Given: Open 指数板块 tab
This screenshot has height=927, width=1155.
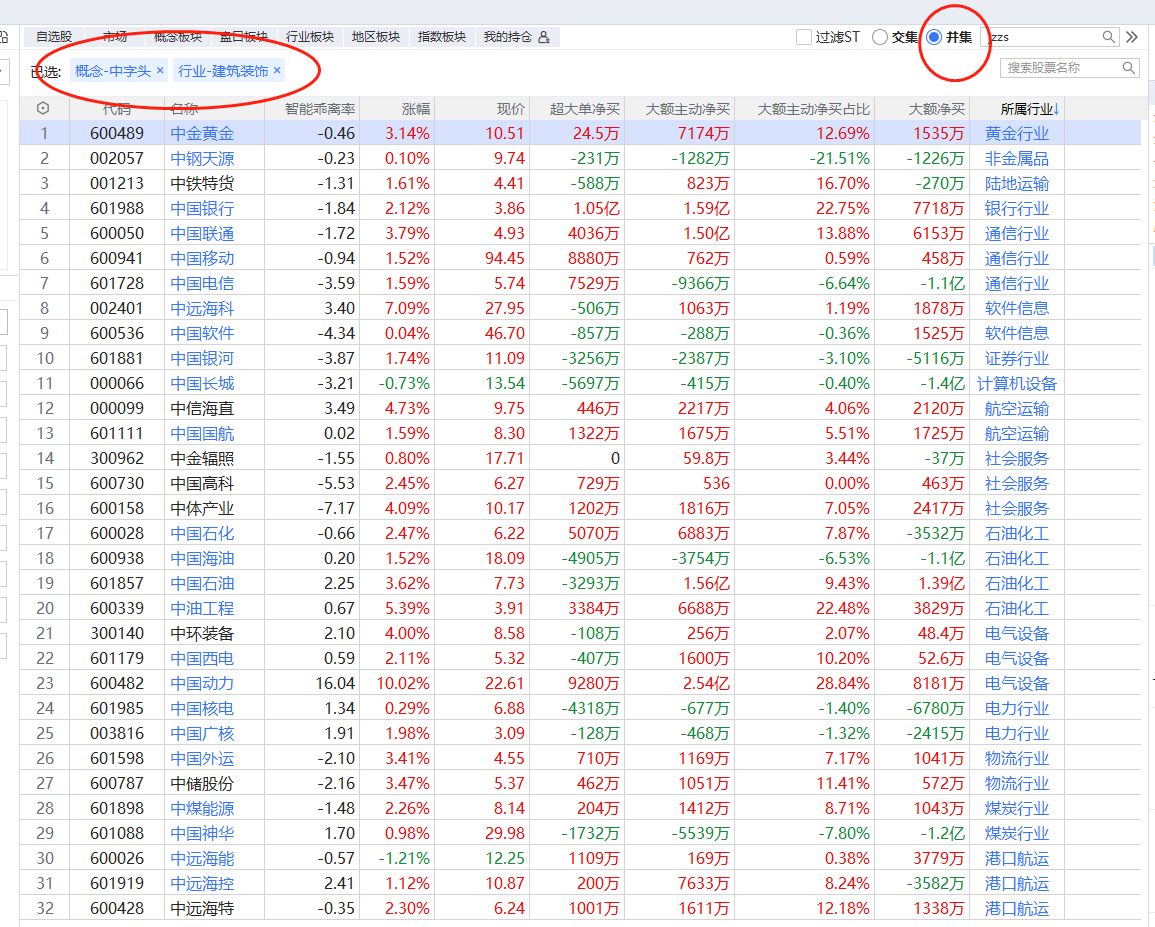Looking at the screenshot, I should pos(442,37).
